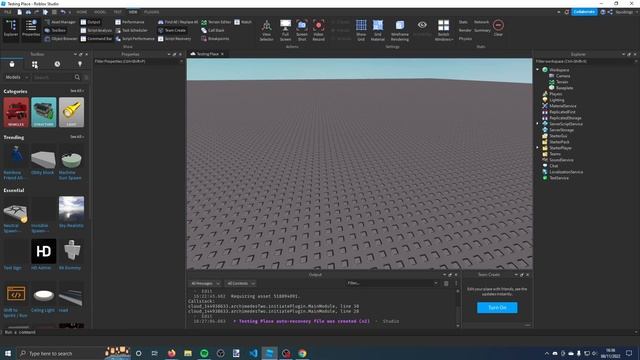Viewport: 640px width, 360px height.
Task: Toggle Show Grid
Action: point(361,31)
